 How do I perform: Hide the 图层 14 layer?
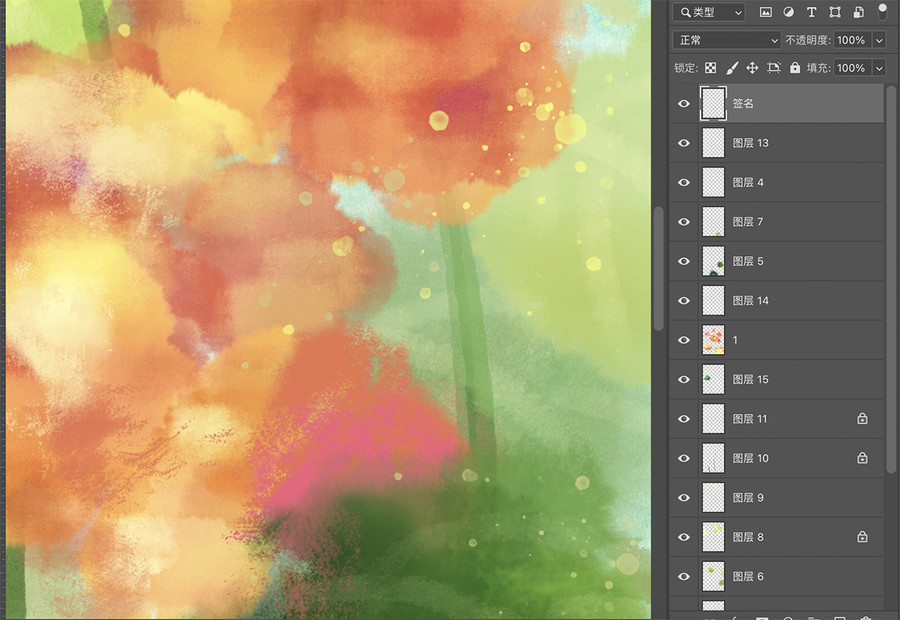(684, 301)
